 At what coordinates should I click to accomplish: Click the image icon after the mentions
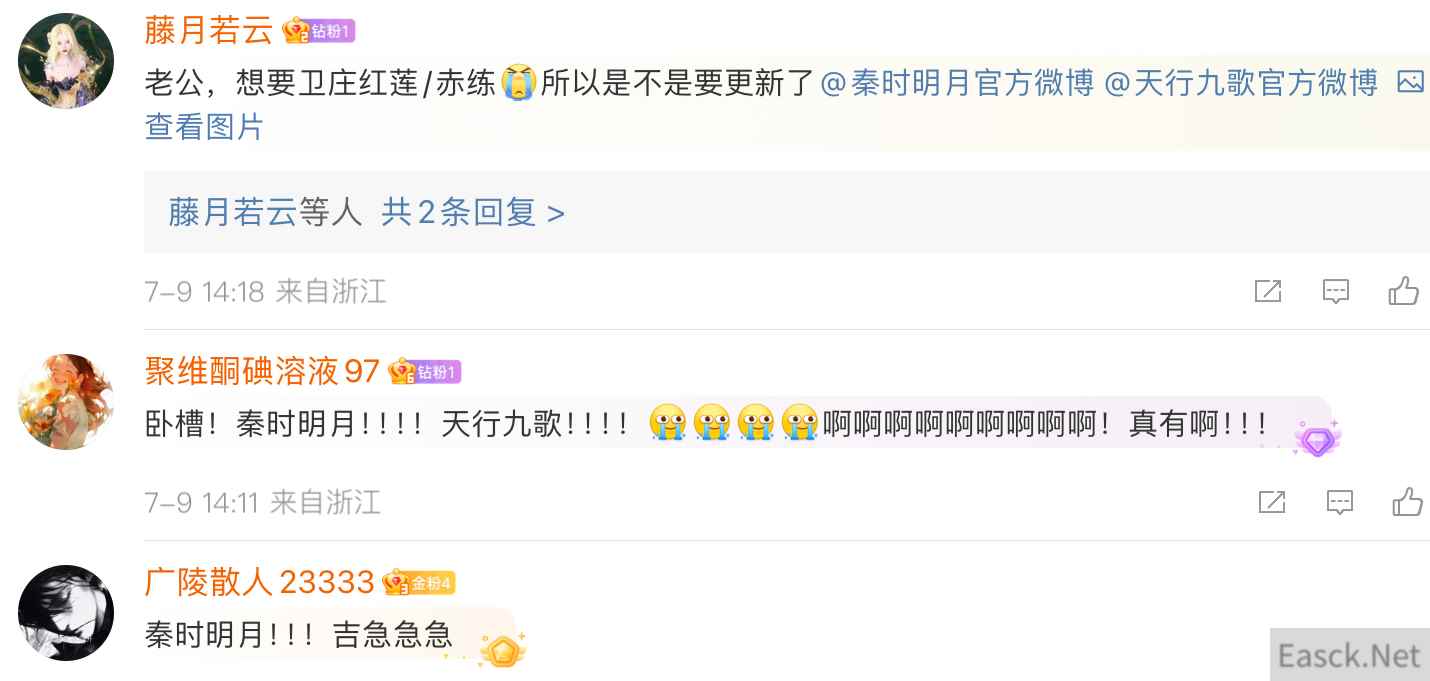[x=1409, y=83]
